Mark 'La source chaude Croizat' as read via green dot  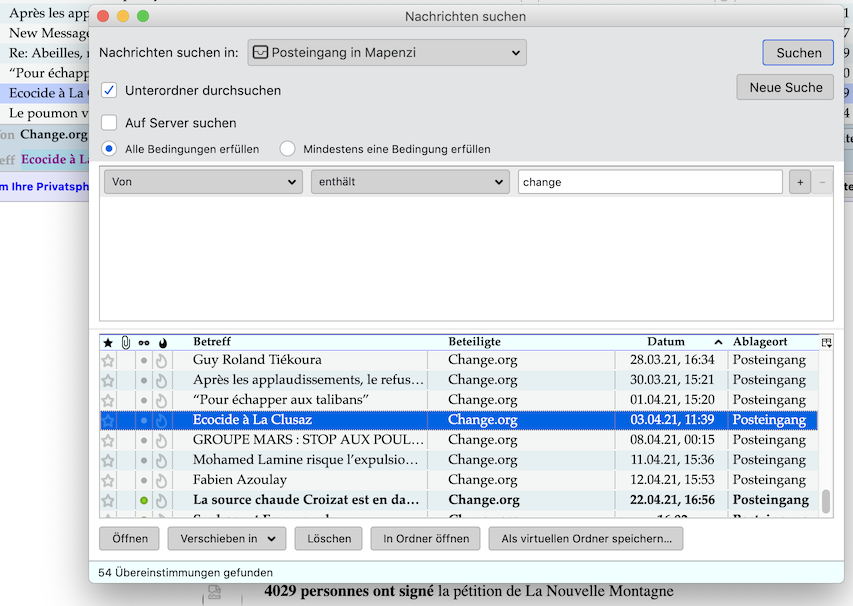144,500
